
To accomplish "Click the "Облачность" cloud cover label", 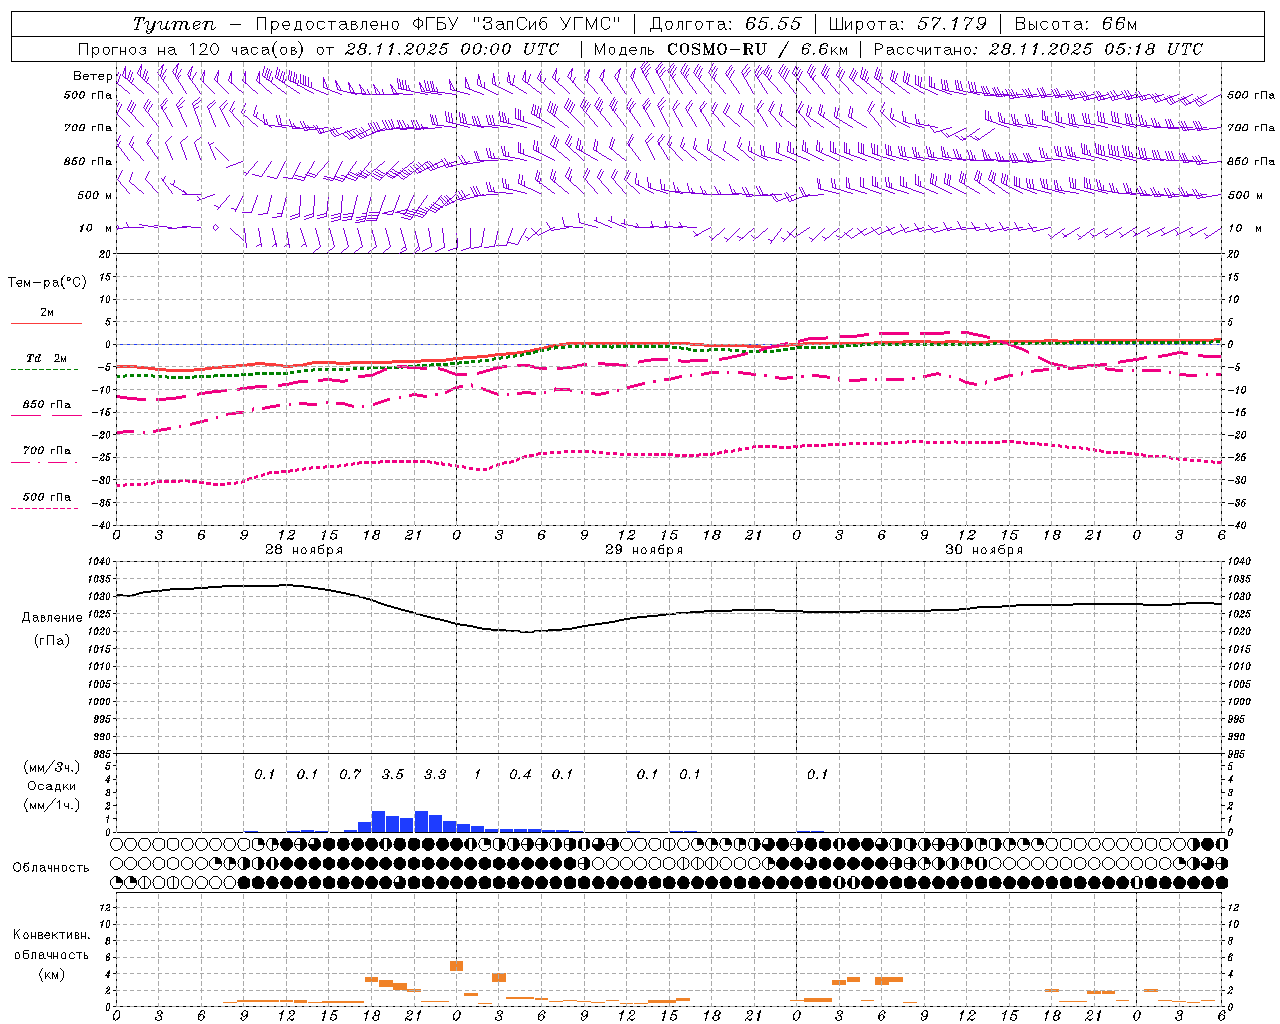I will [x=51, y=867].
